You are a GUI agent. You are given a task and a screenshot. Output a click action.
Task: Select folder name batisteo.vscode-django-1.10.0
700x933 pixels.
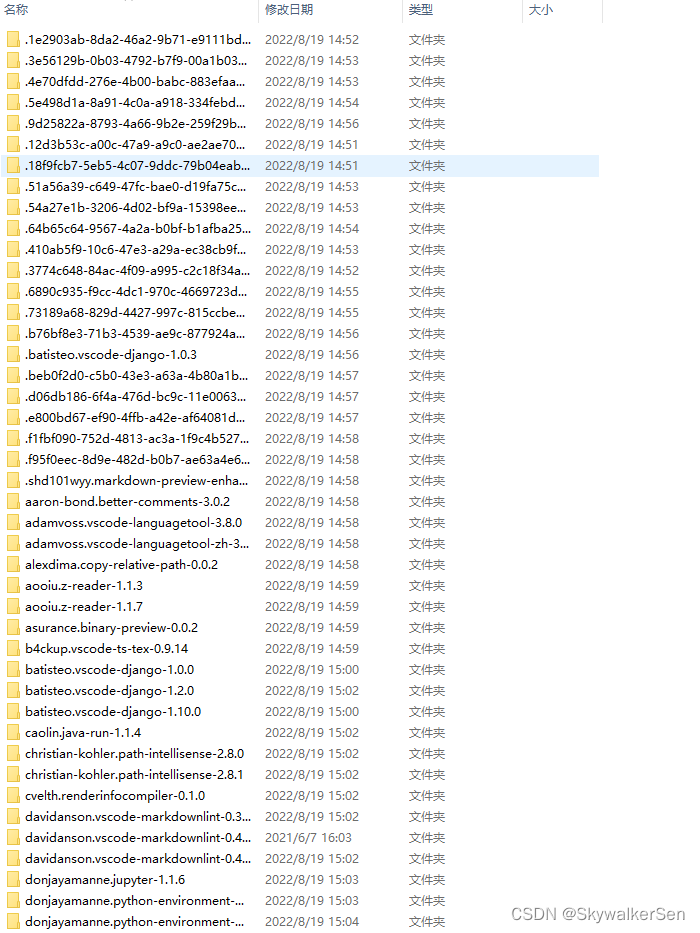tap(113, 712)
